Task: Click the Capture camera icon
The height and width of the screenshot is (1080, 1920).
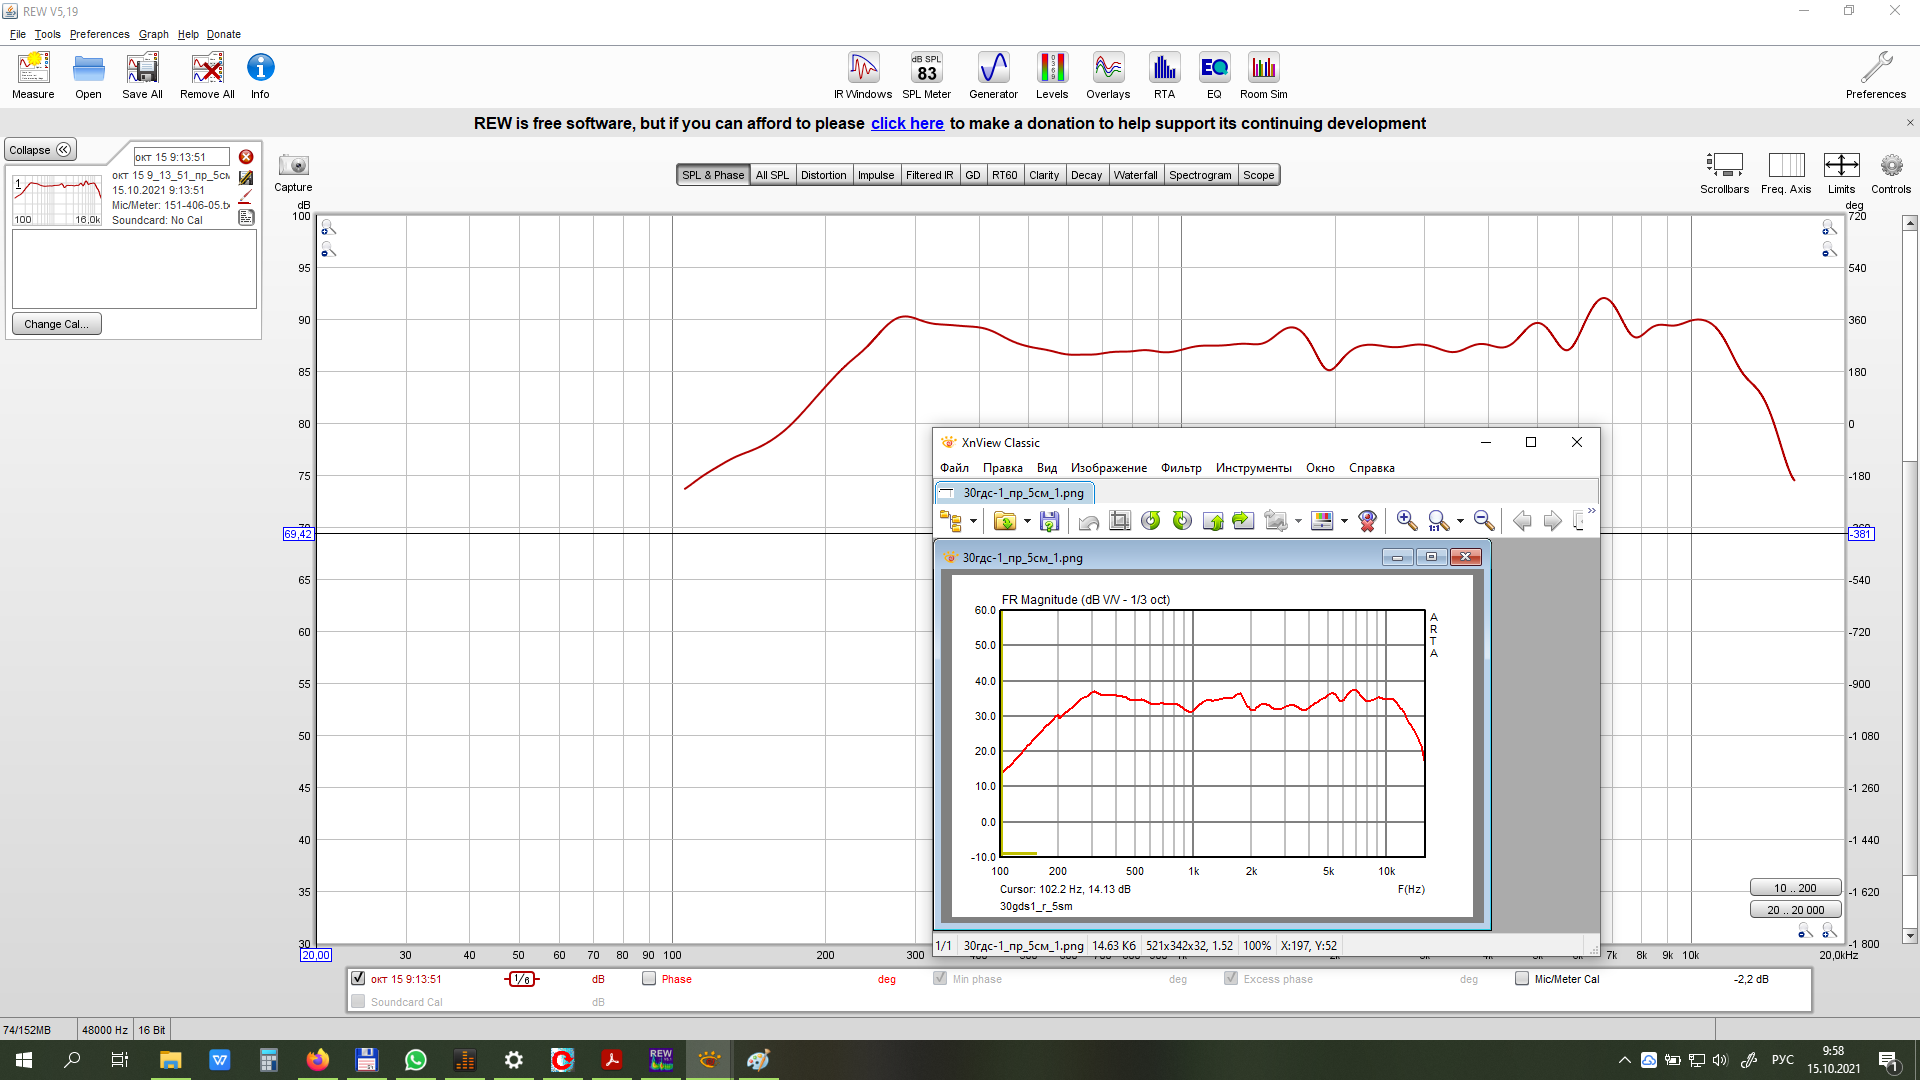Action: pyautogui.click(x=293, y=166)
